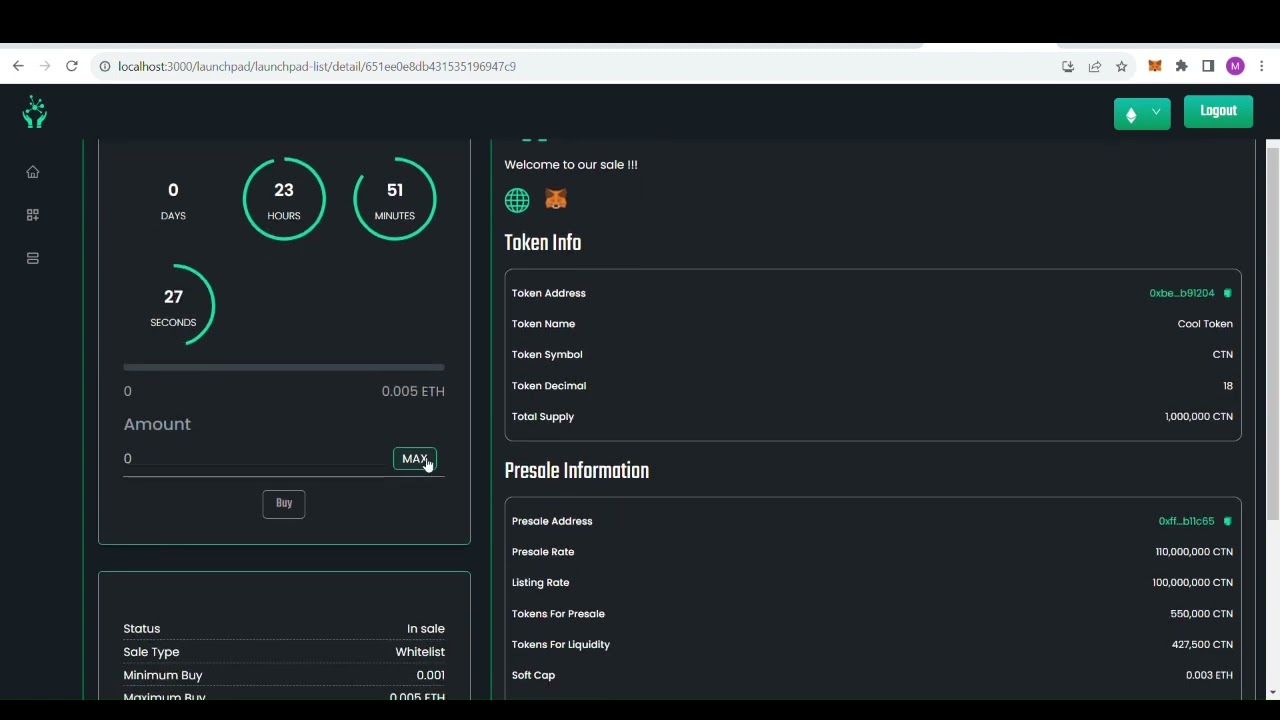This screenshot has height=720, width=1280.
Task: Open the MetaMask fox extension in the toolbar
Action: coord(1155,66)
